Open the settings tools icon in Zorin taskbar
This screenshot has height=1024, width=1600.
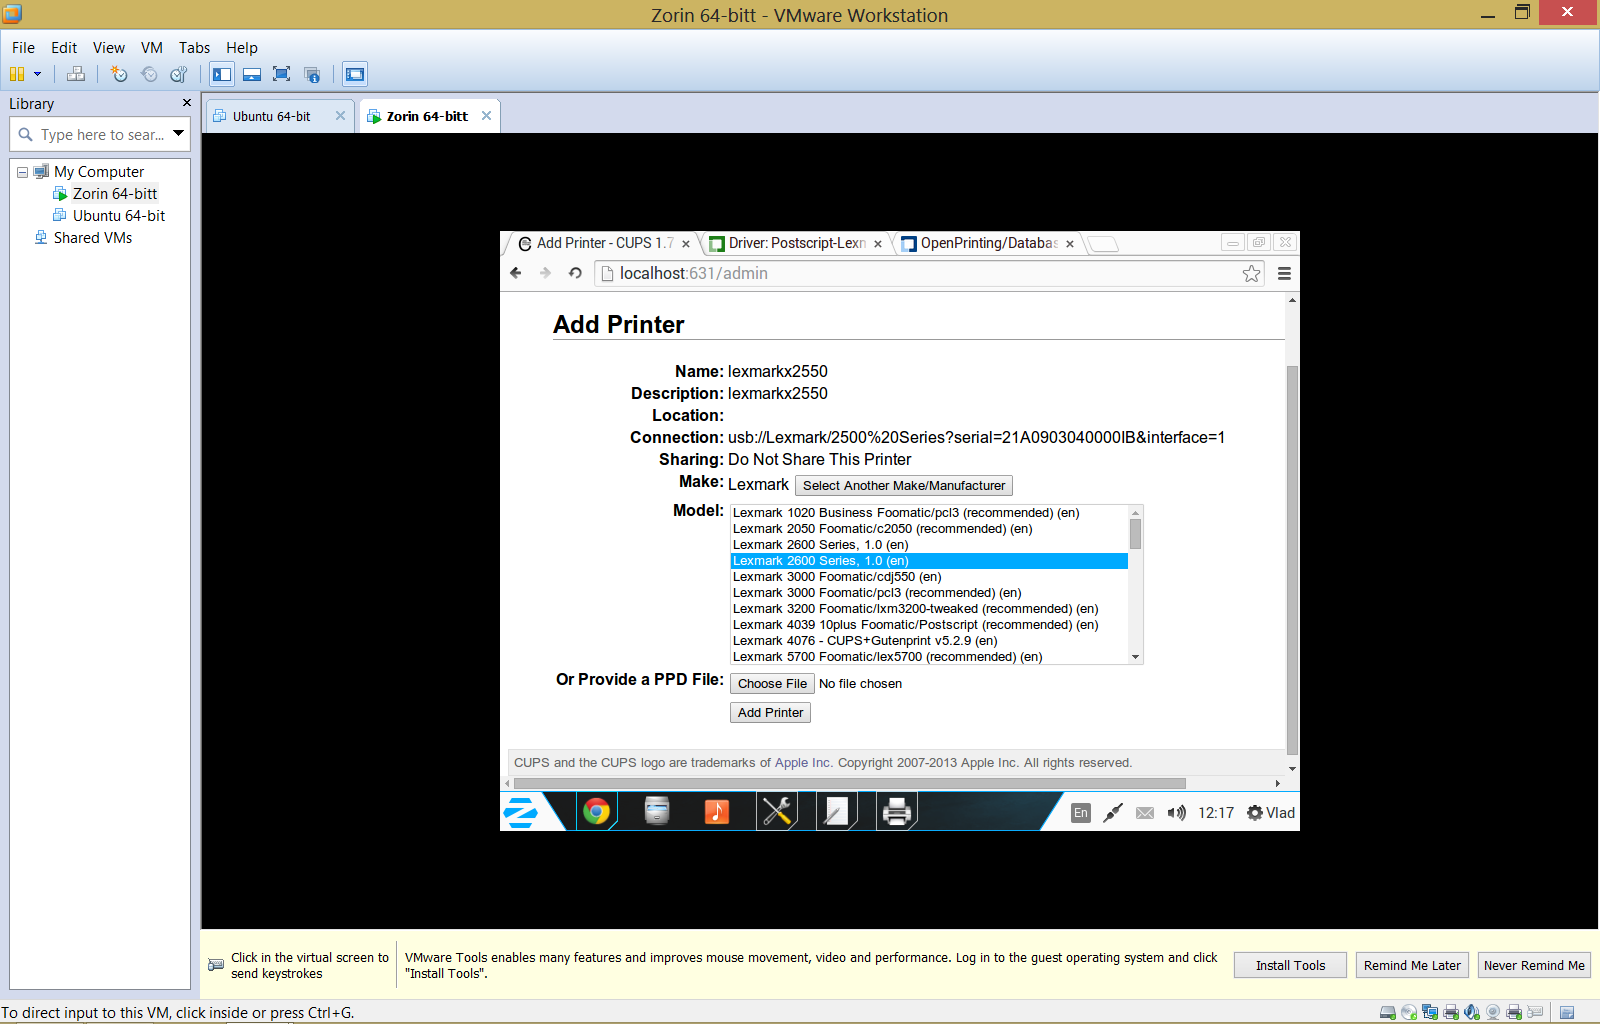[777, 811]
